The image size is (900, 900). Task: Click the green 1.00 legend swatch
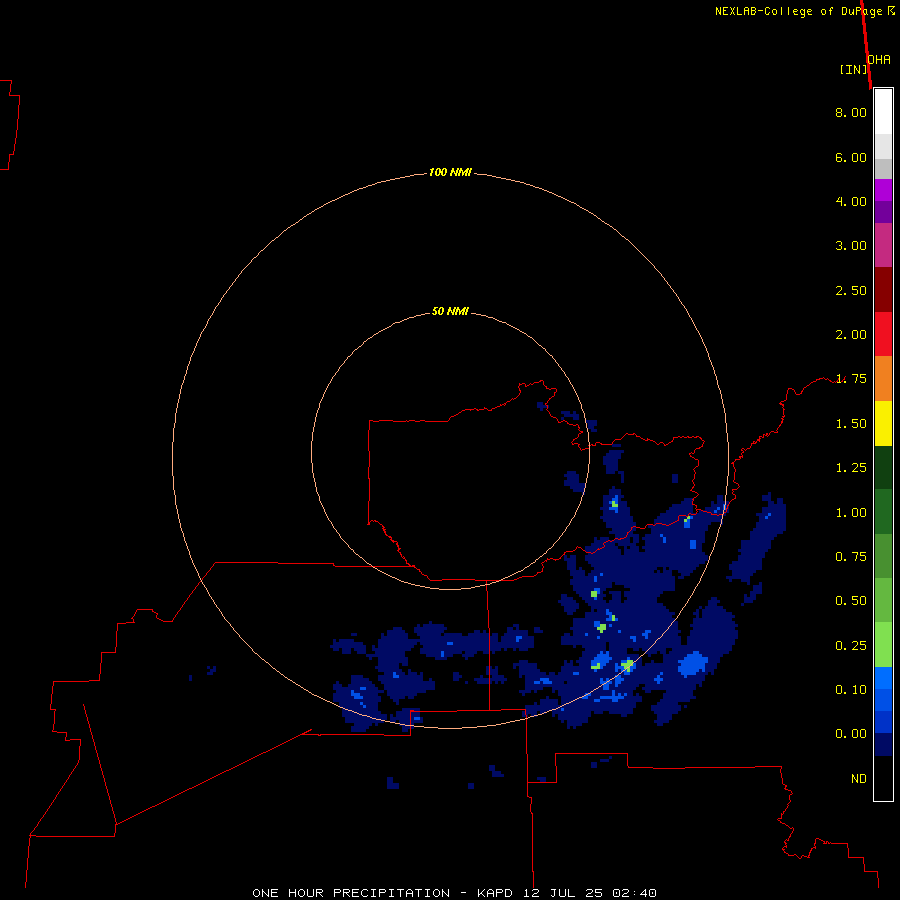tap(883, 512)
